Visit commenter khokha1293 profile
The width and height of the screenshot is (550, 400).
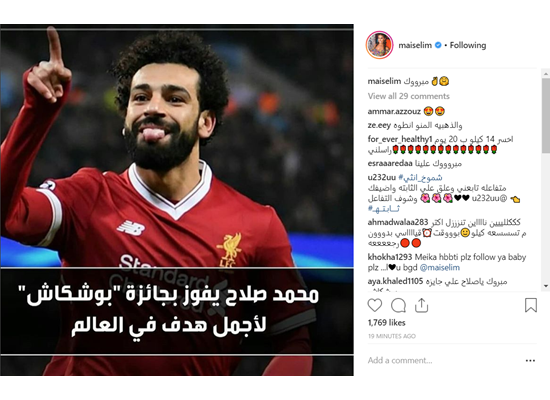390,257
